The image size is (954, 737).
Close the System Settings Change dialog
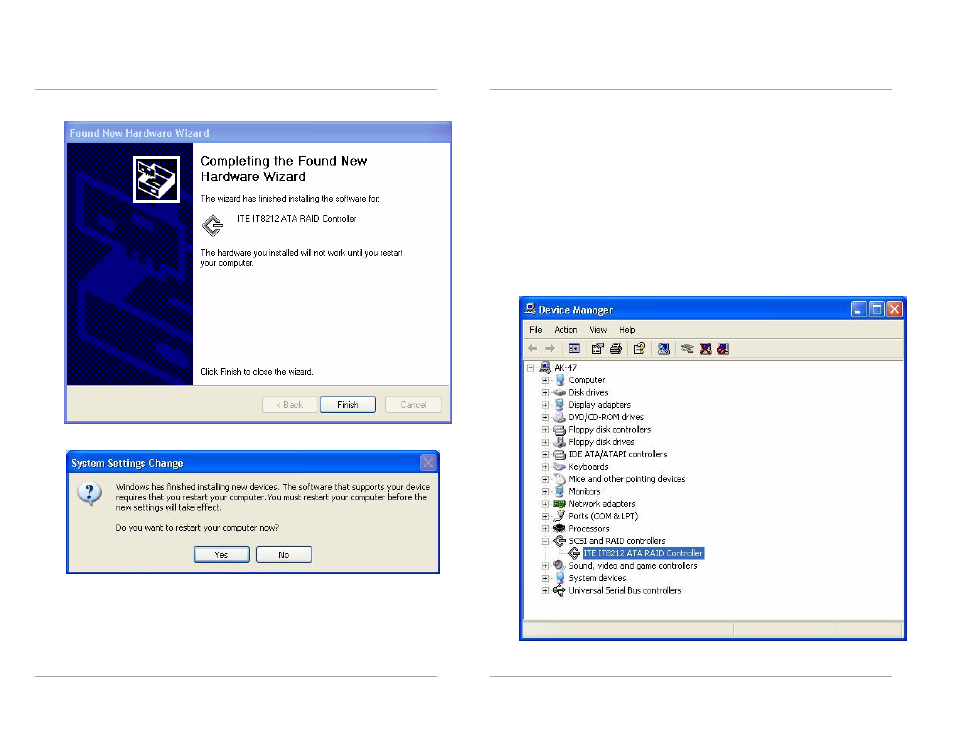428,463
